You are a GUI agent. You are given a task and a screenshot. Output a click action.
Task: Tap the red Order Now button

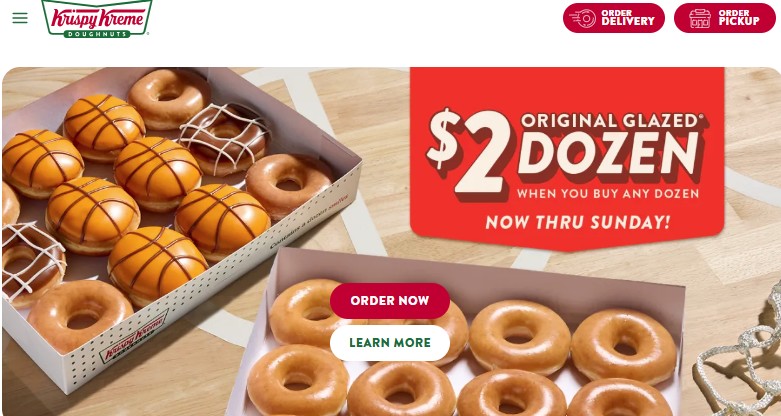390,300
